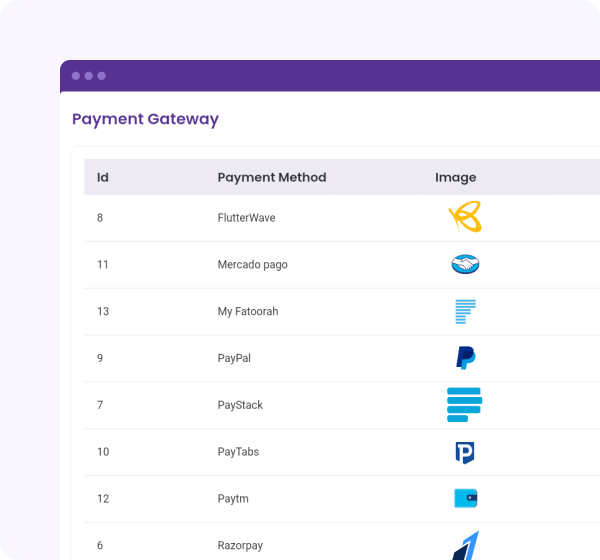
Task: Select the My Fatoorah row text
Action: coord(248,312)
